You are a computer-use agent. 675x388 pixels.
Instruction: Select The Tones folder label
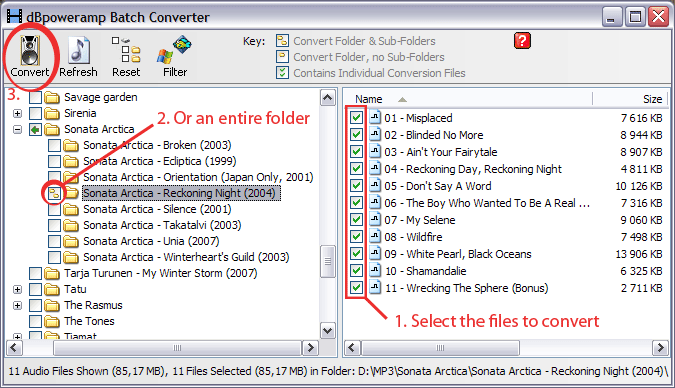tap(89, 321)
